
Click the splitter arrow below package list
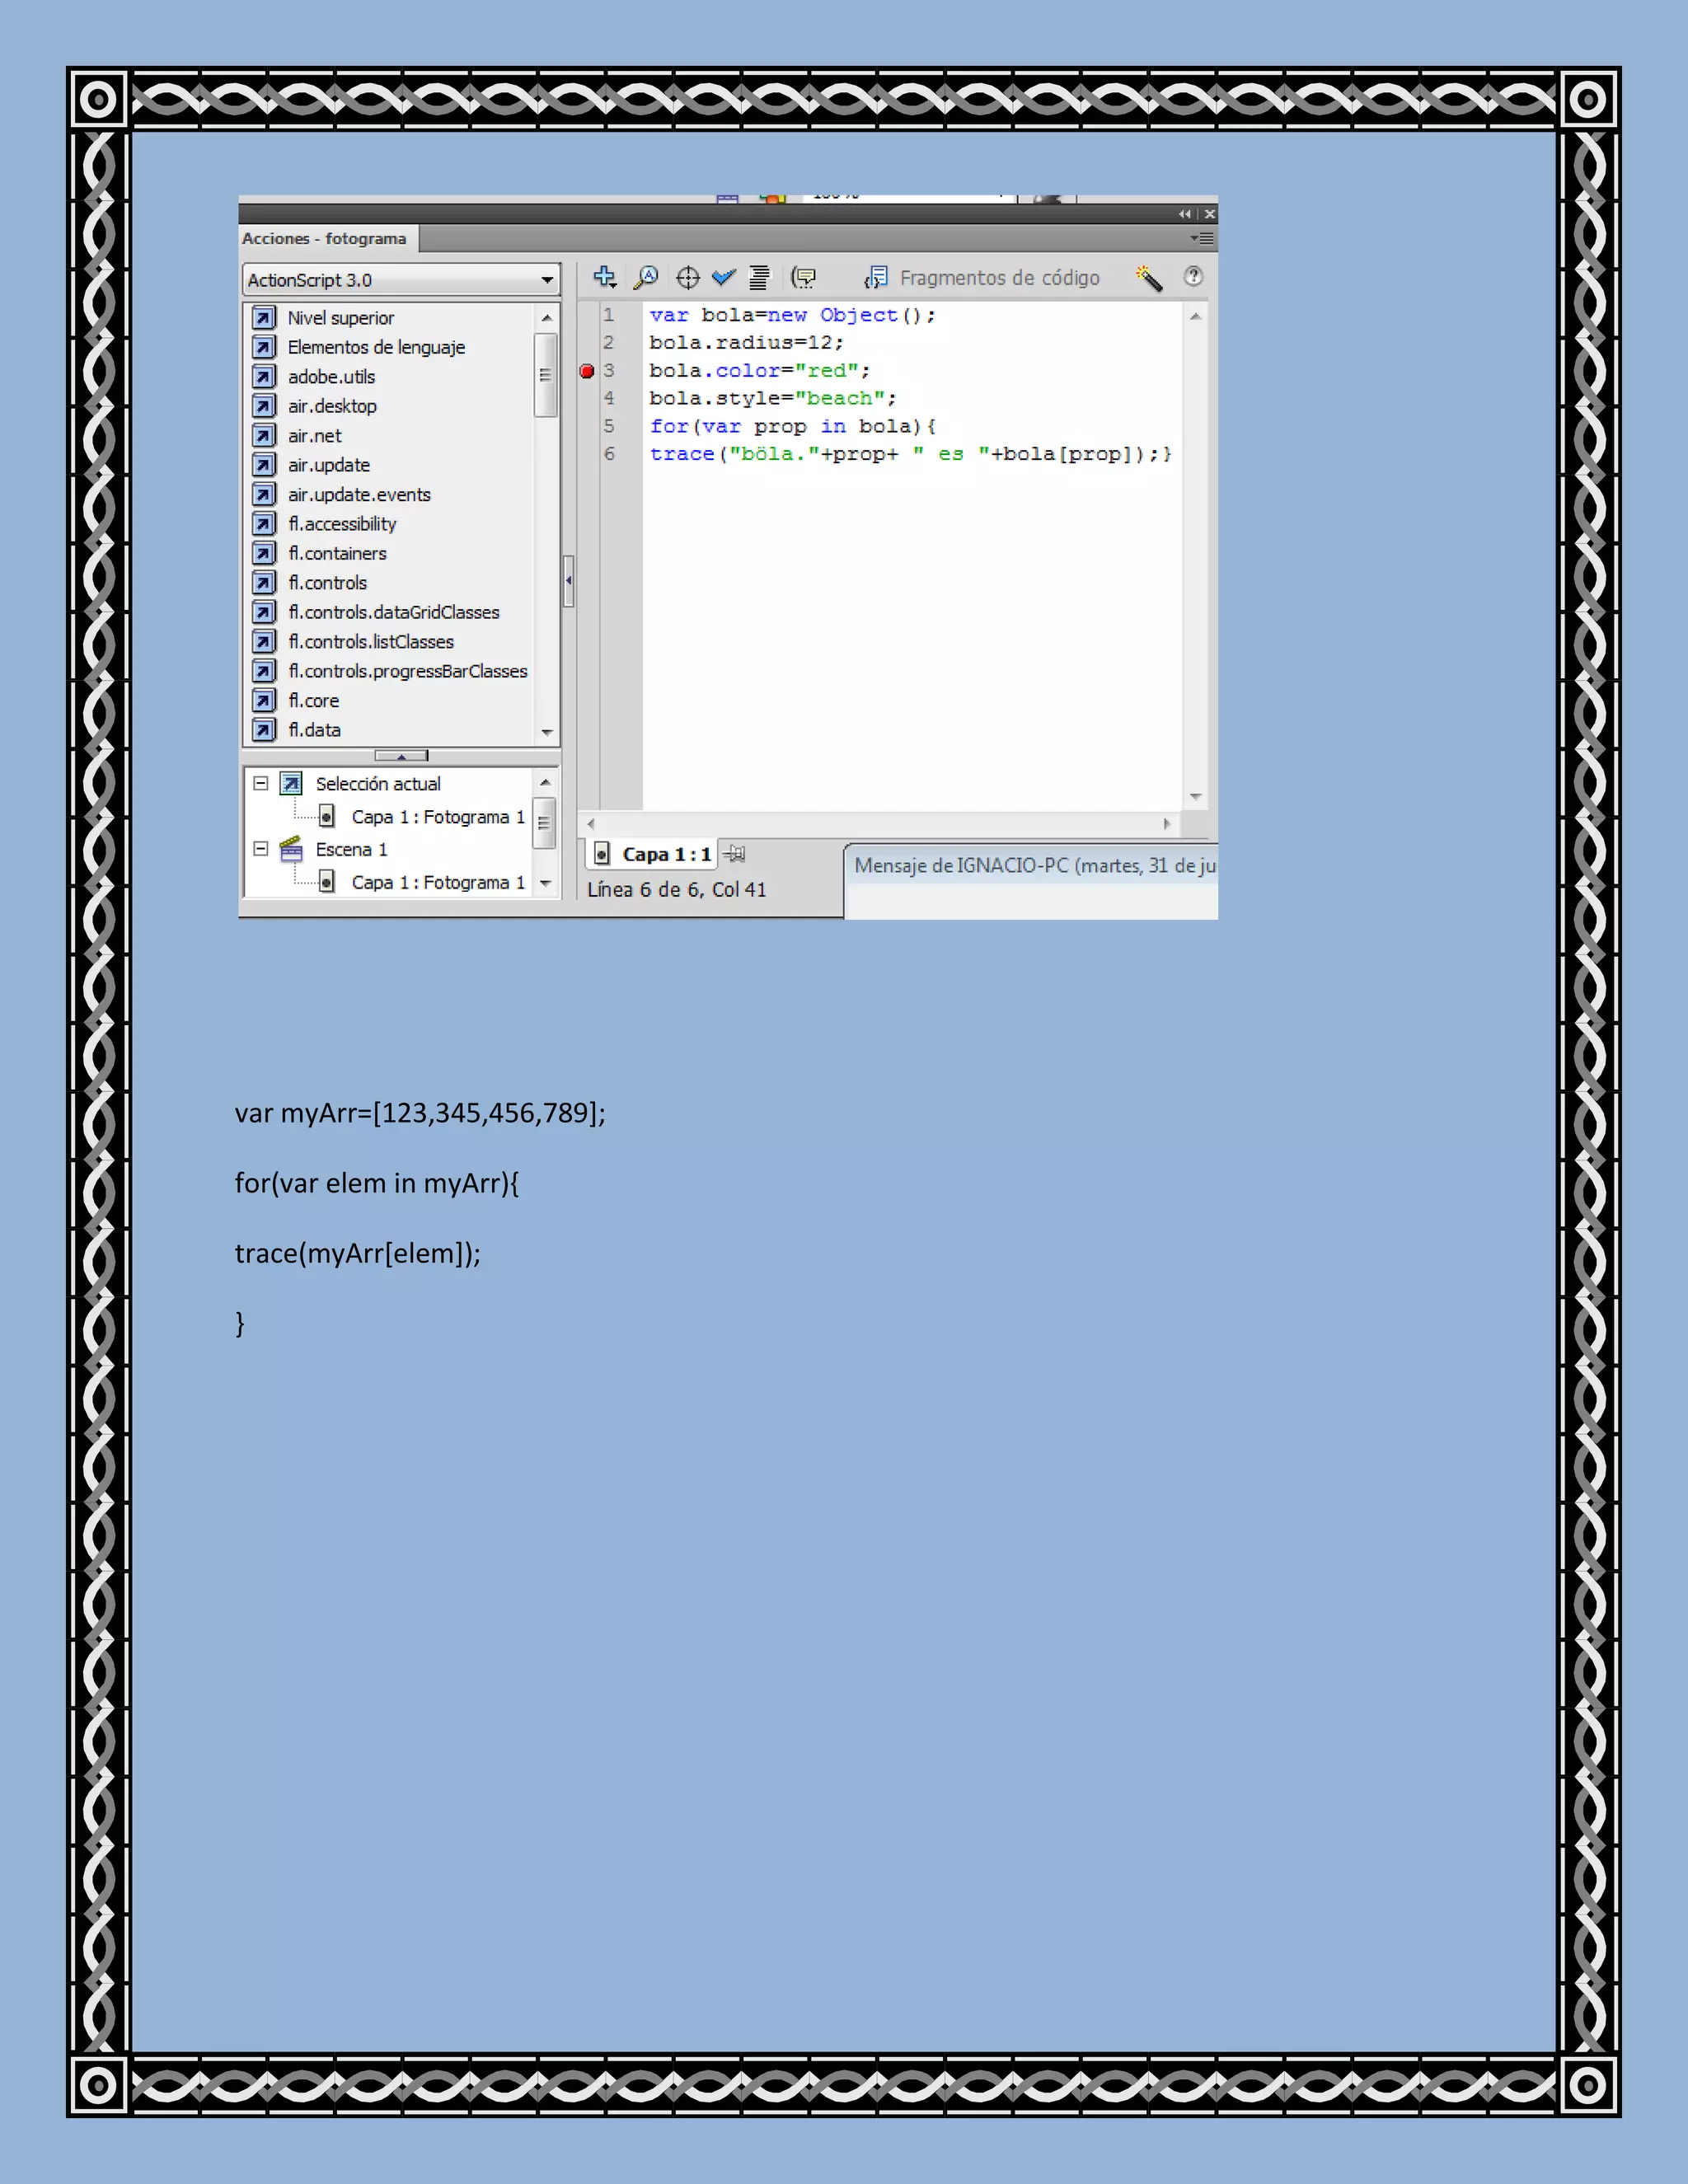[x=401, y=756]
